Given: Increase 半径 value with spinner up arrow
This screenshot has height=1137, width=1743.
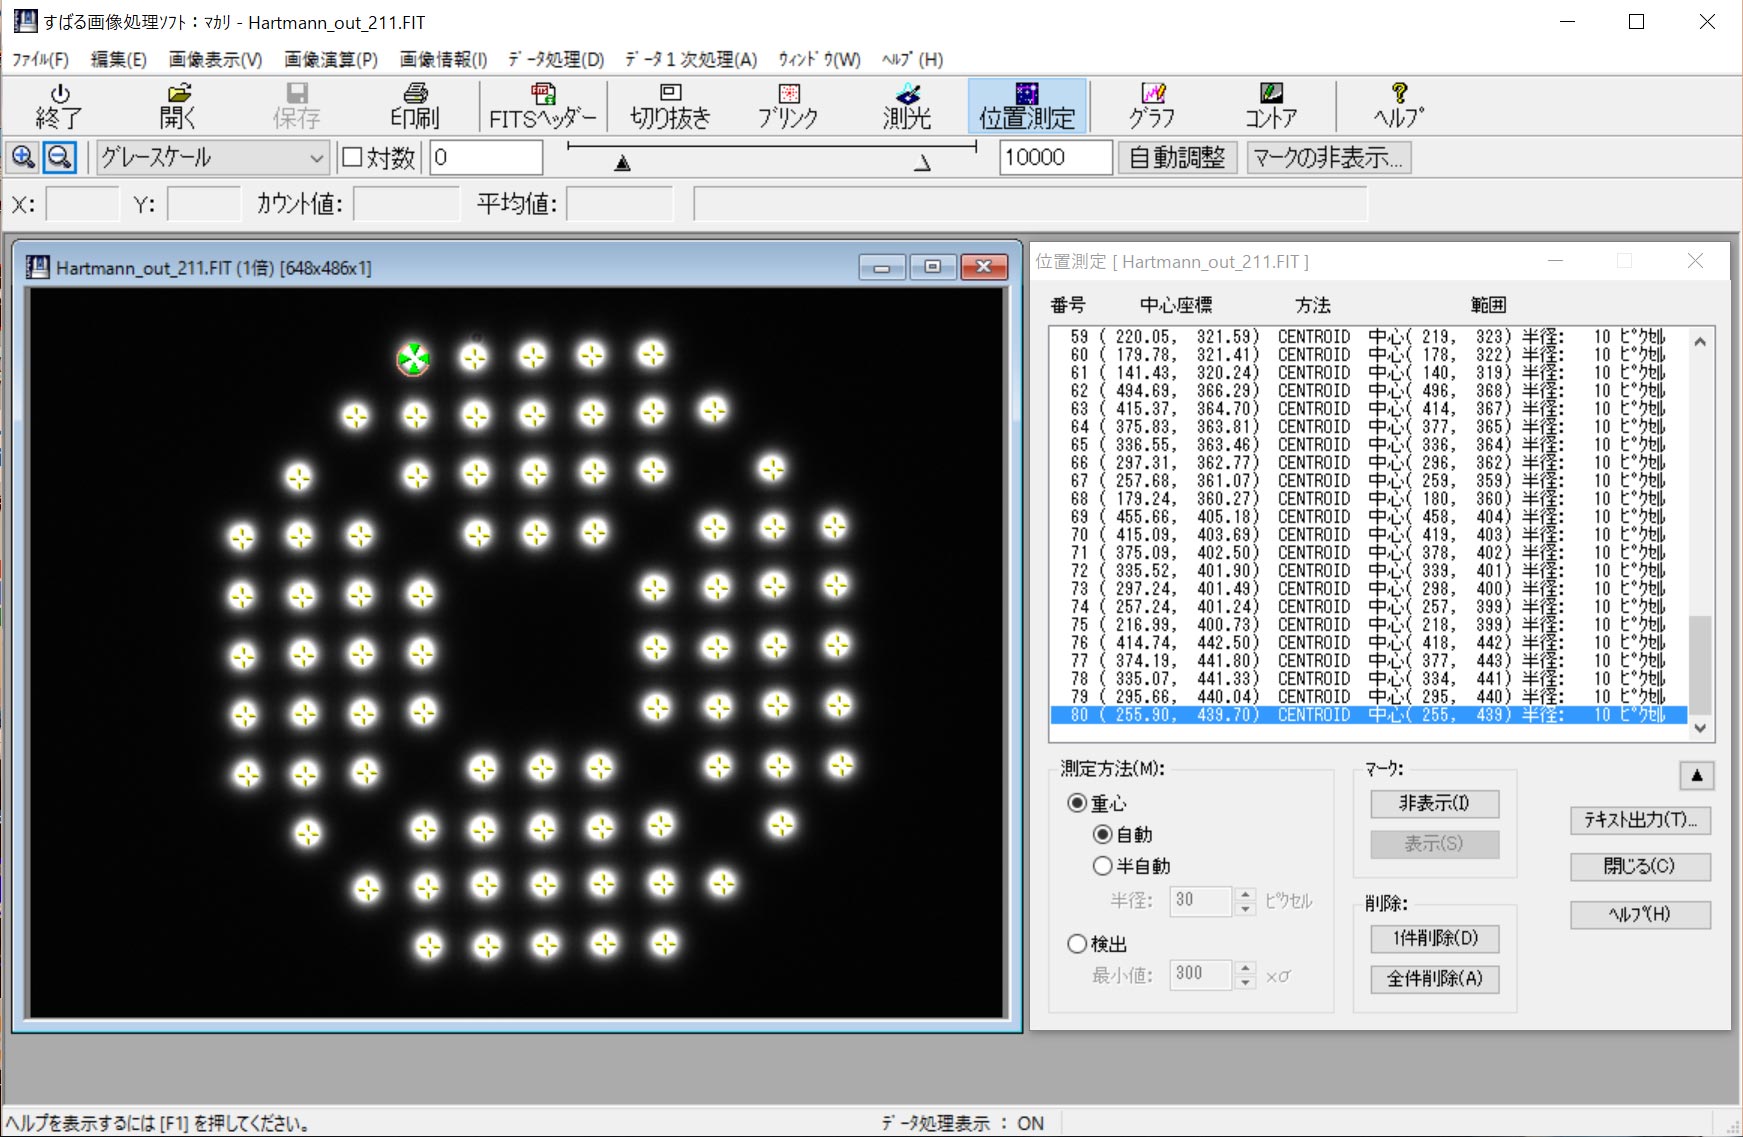Looking at the screenshot, I should pyautogui.click(x=1245, y=894).
